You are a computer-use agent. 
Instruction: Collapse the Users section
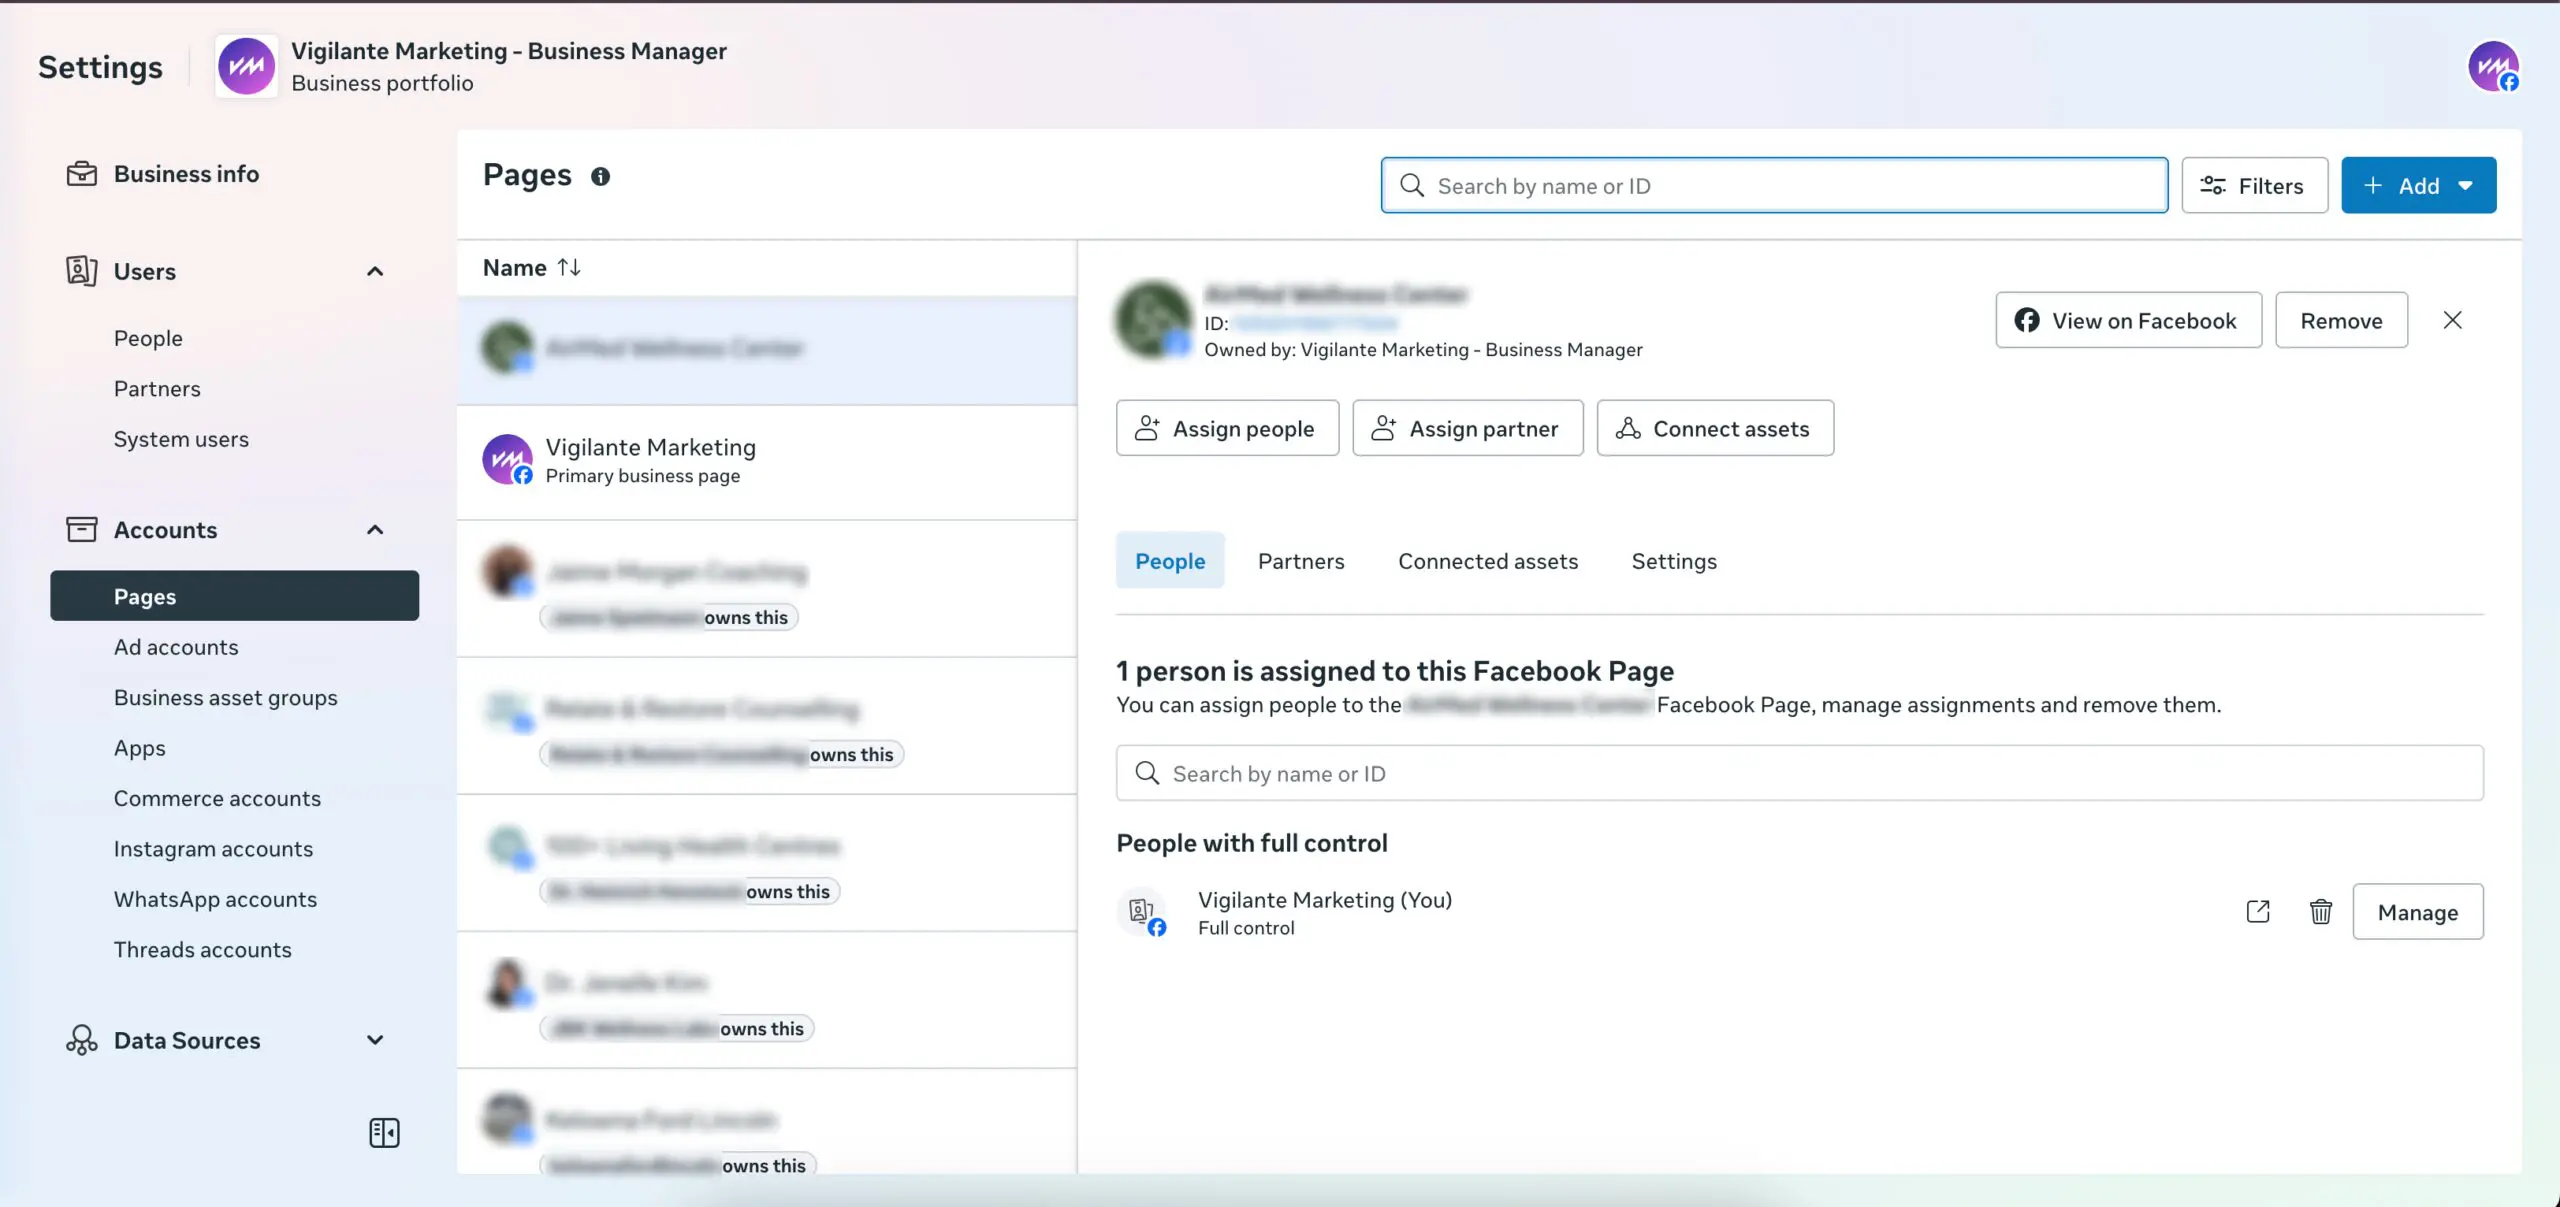(375, 271)
